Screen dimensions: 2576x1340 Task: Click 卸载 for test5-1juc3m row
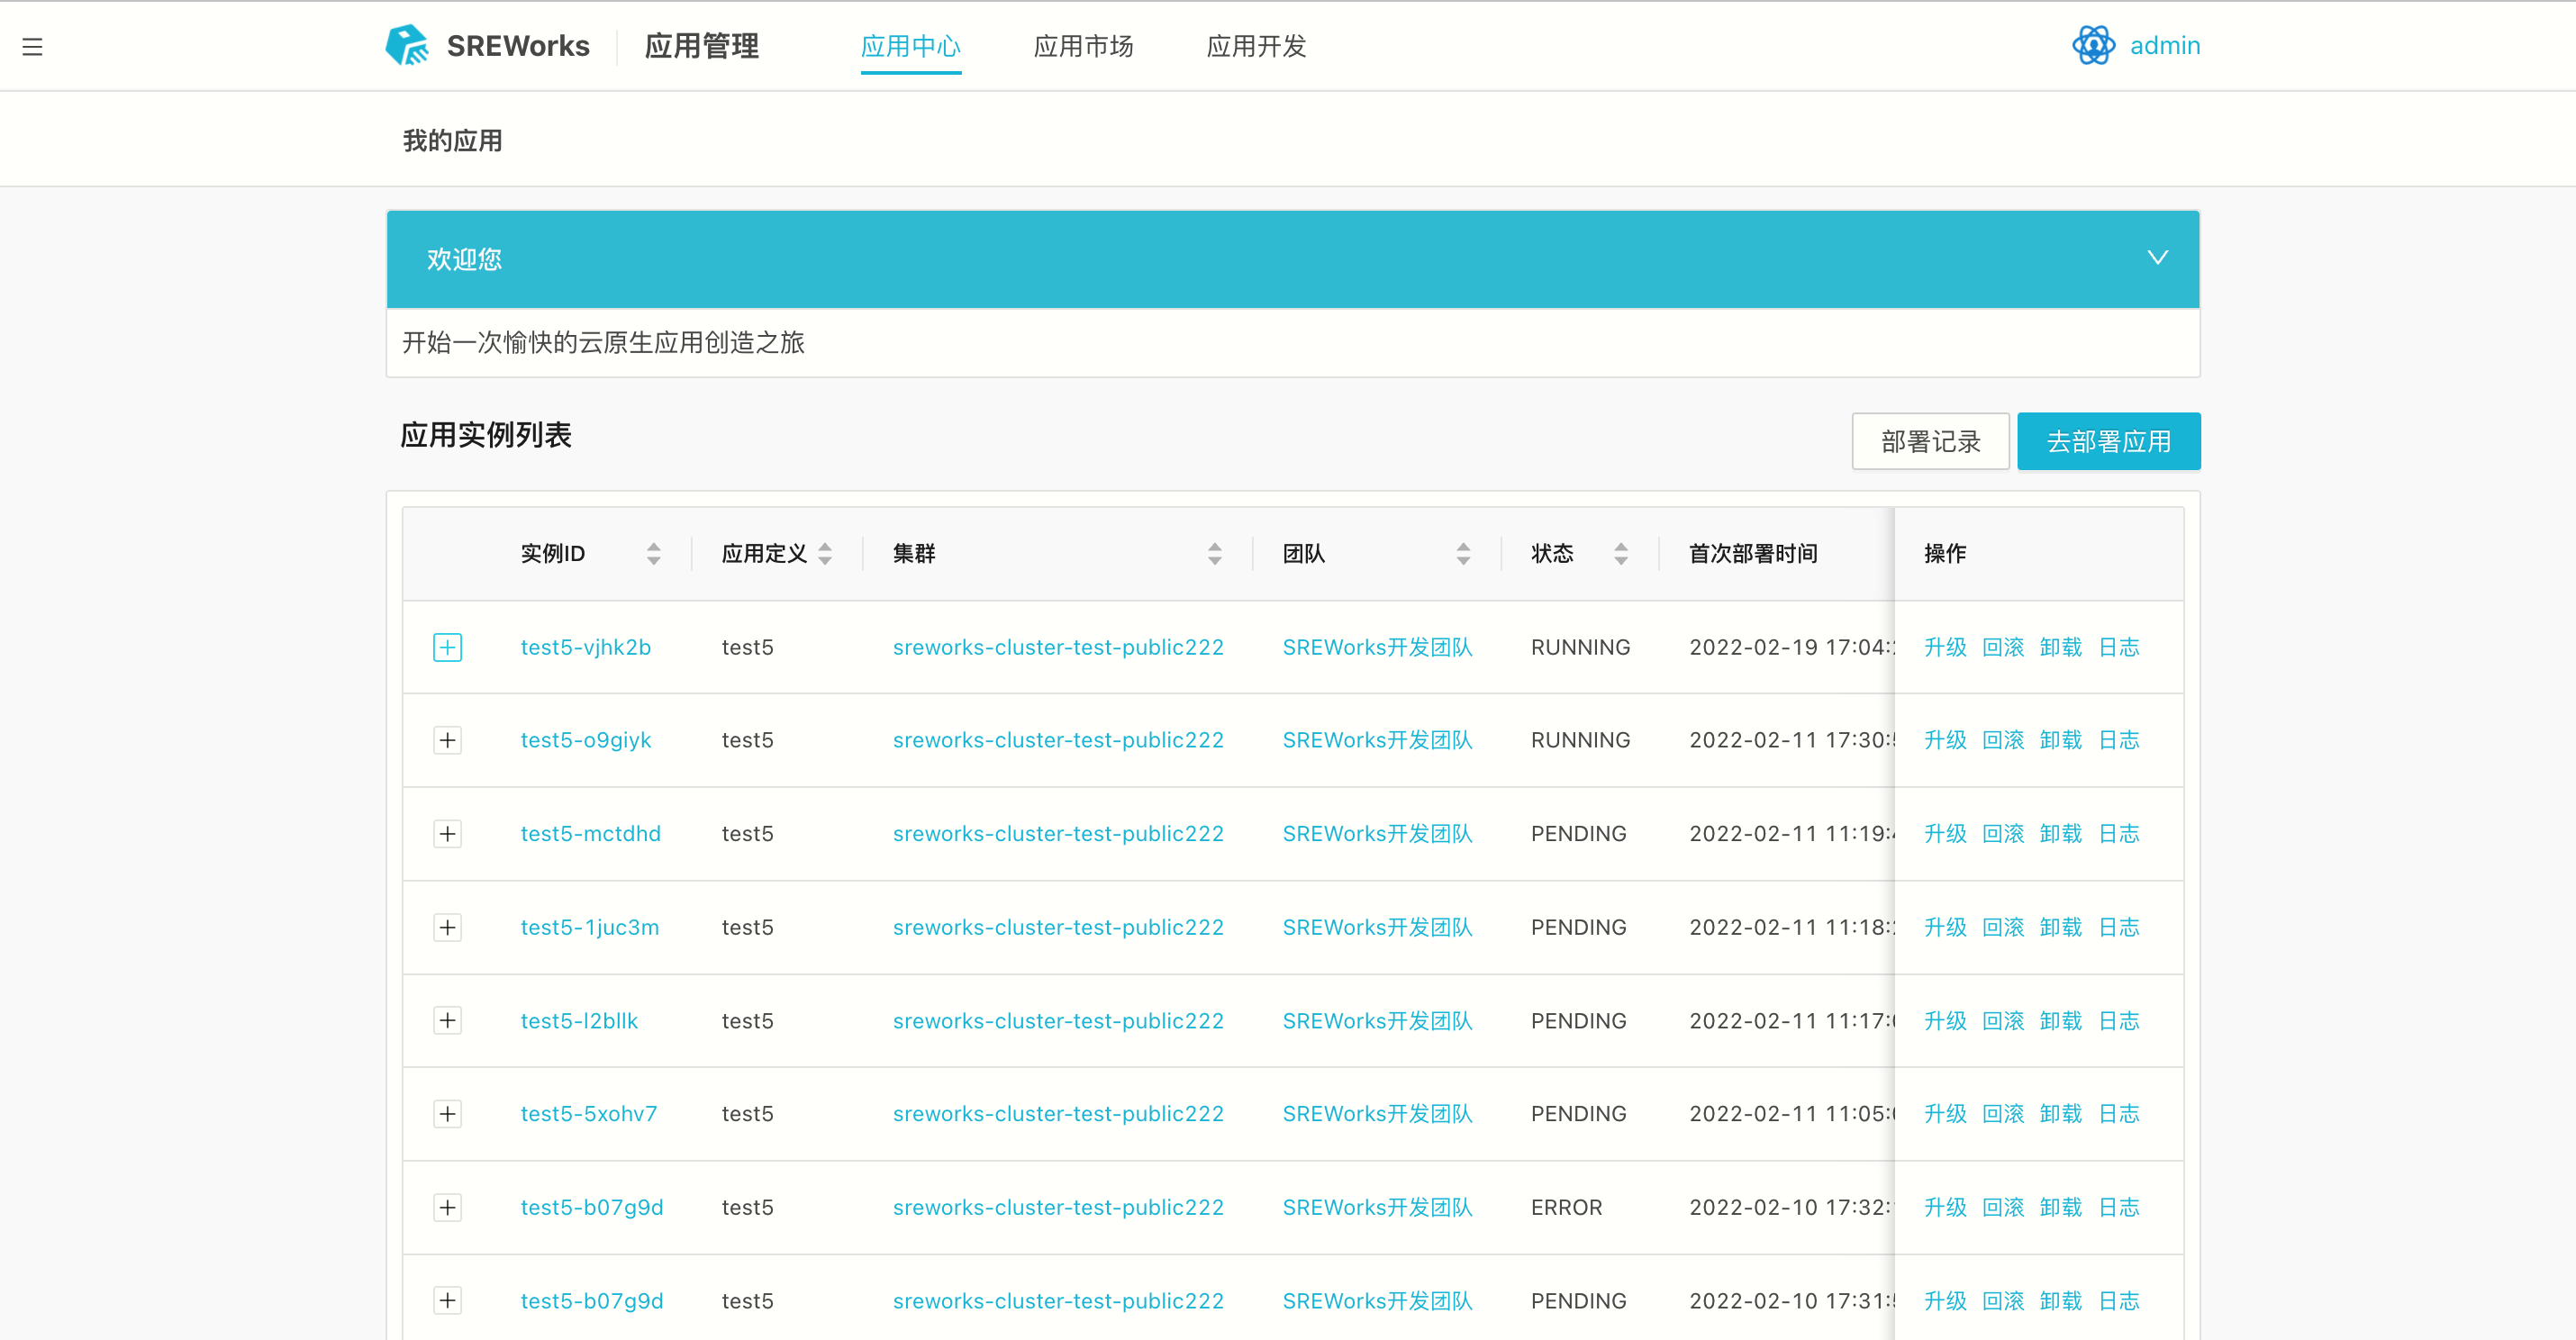[2060, 927]
